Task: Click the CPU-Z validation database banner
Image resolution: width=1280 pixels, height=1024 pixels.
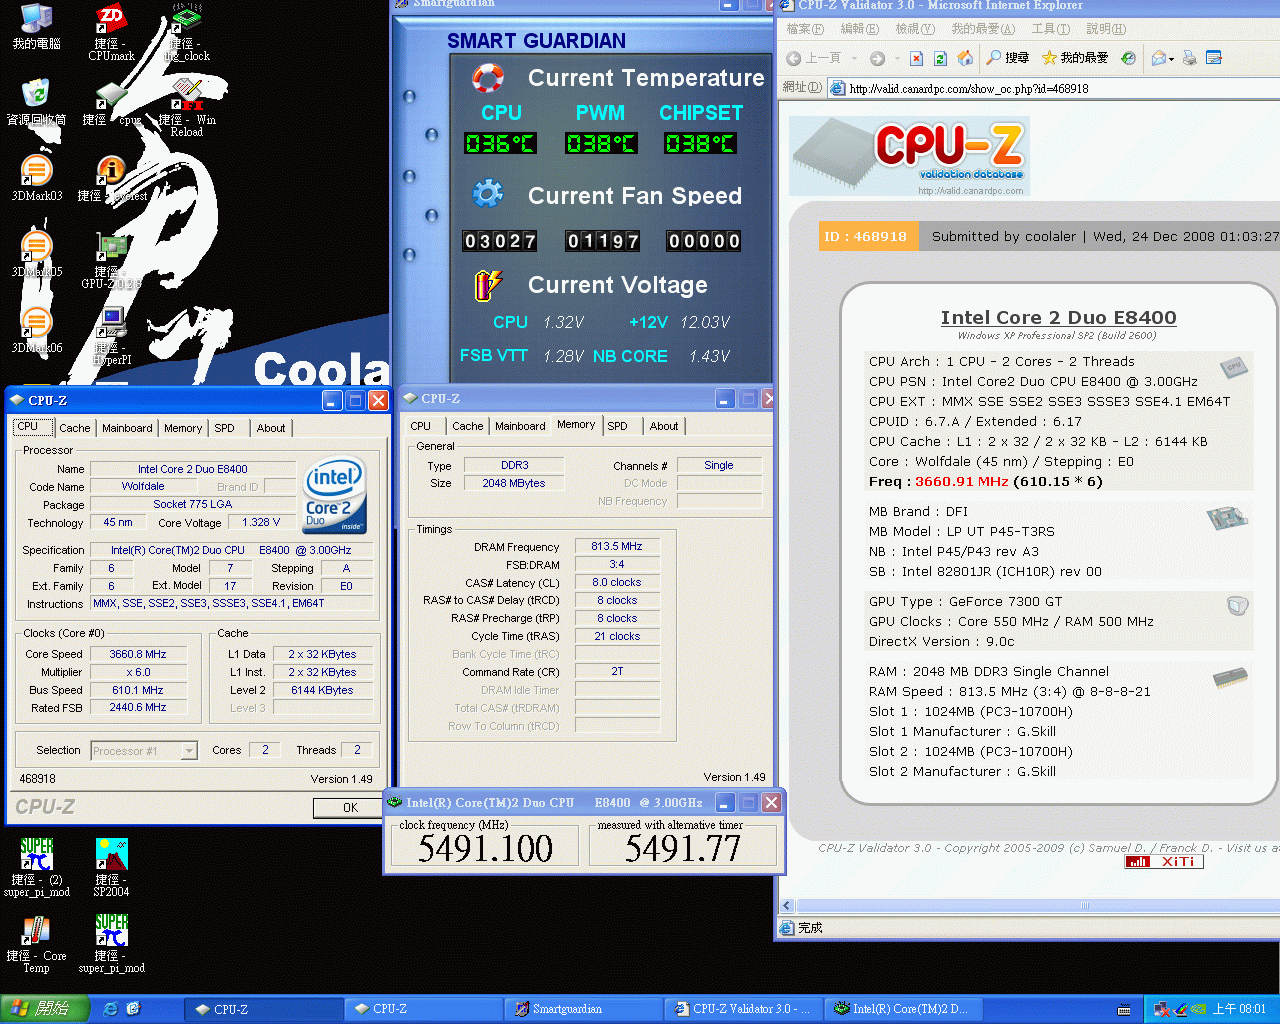Action: 909,157
